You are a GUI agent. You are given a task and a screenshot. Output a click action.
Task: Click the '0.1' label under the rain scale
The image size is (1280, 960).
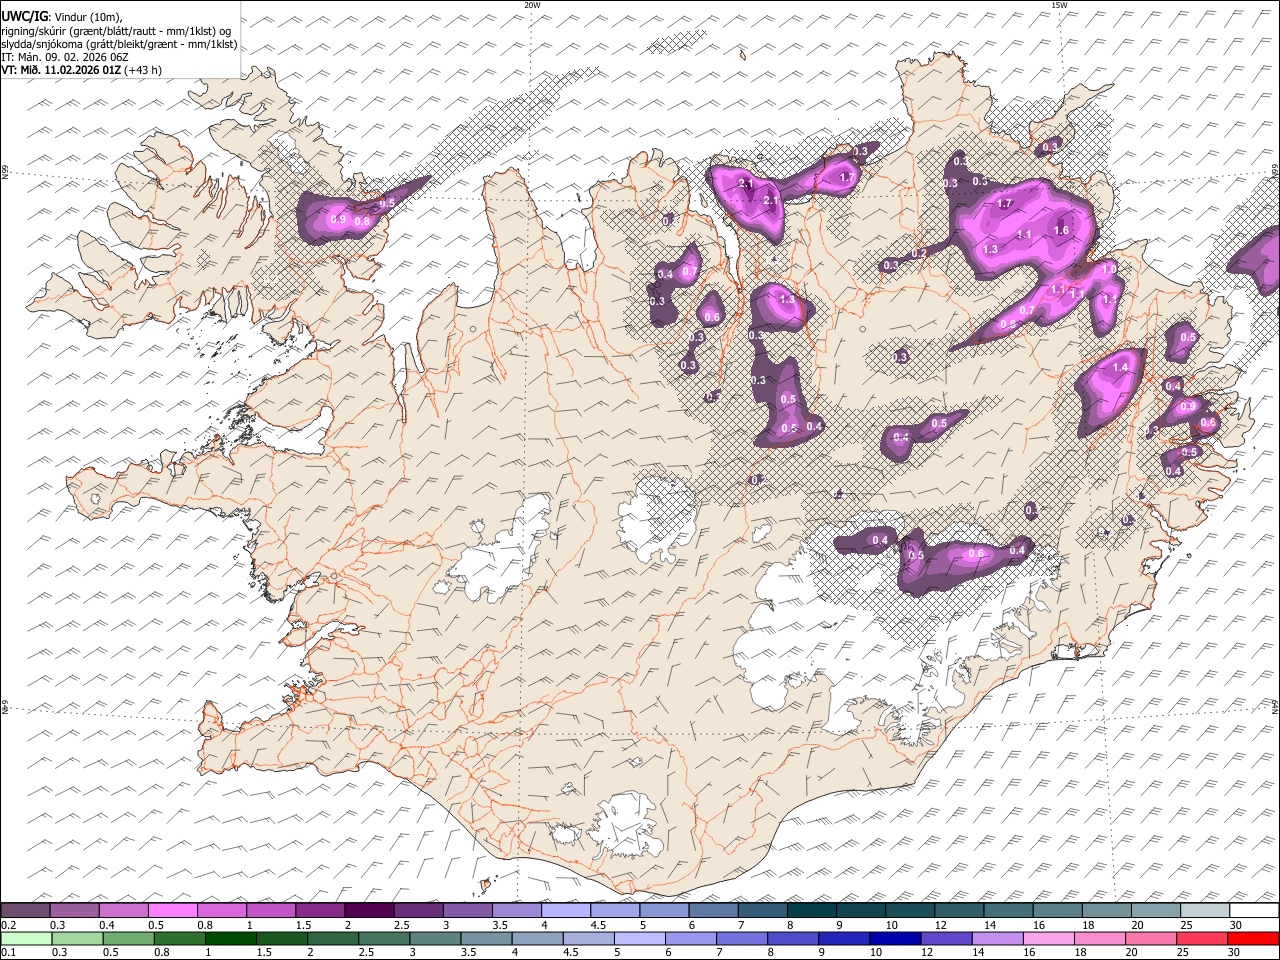[9, 953]
